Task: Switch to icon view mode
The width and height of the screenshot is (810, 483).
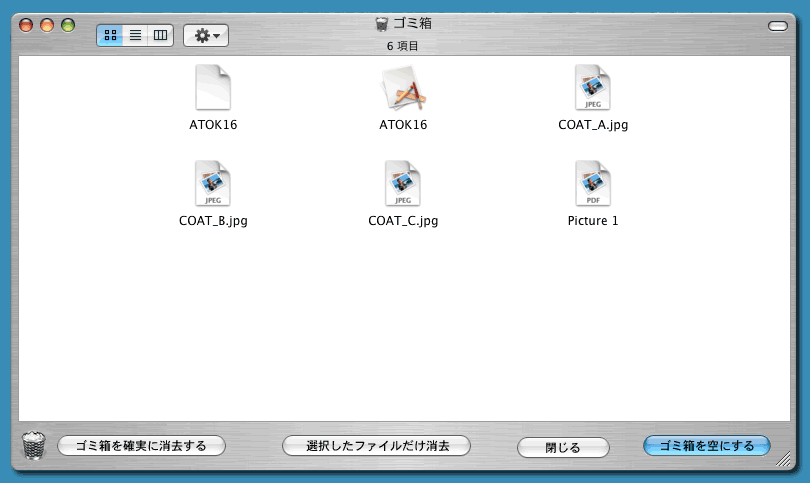Action: pos(110,35)
